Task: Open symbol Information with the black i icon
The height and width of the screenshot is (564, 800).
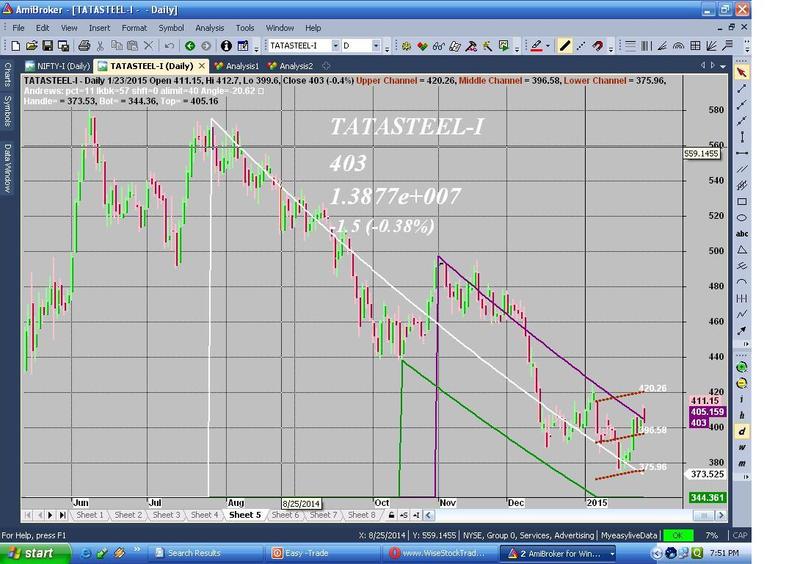Action: [226, 46]
